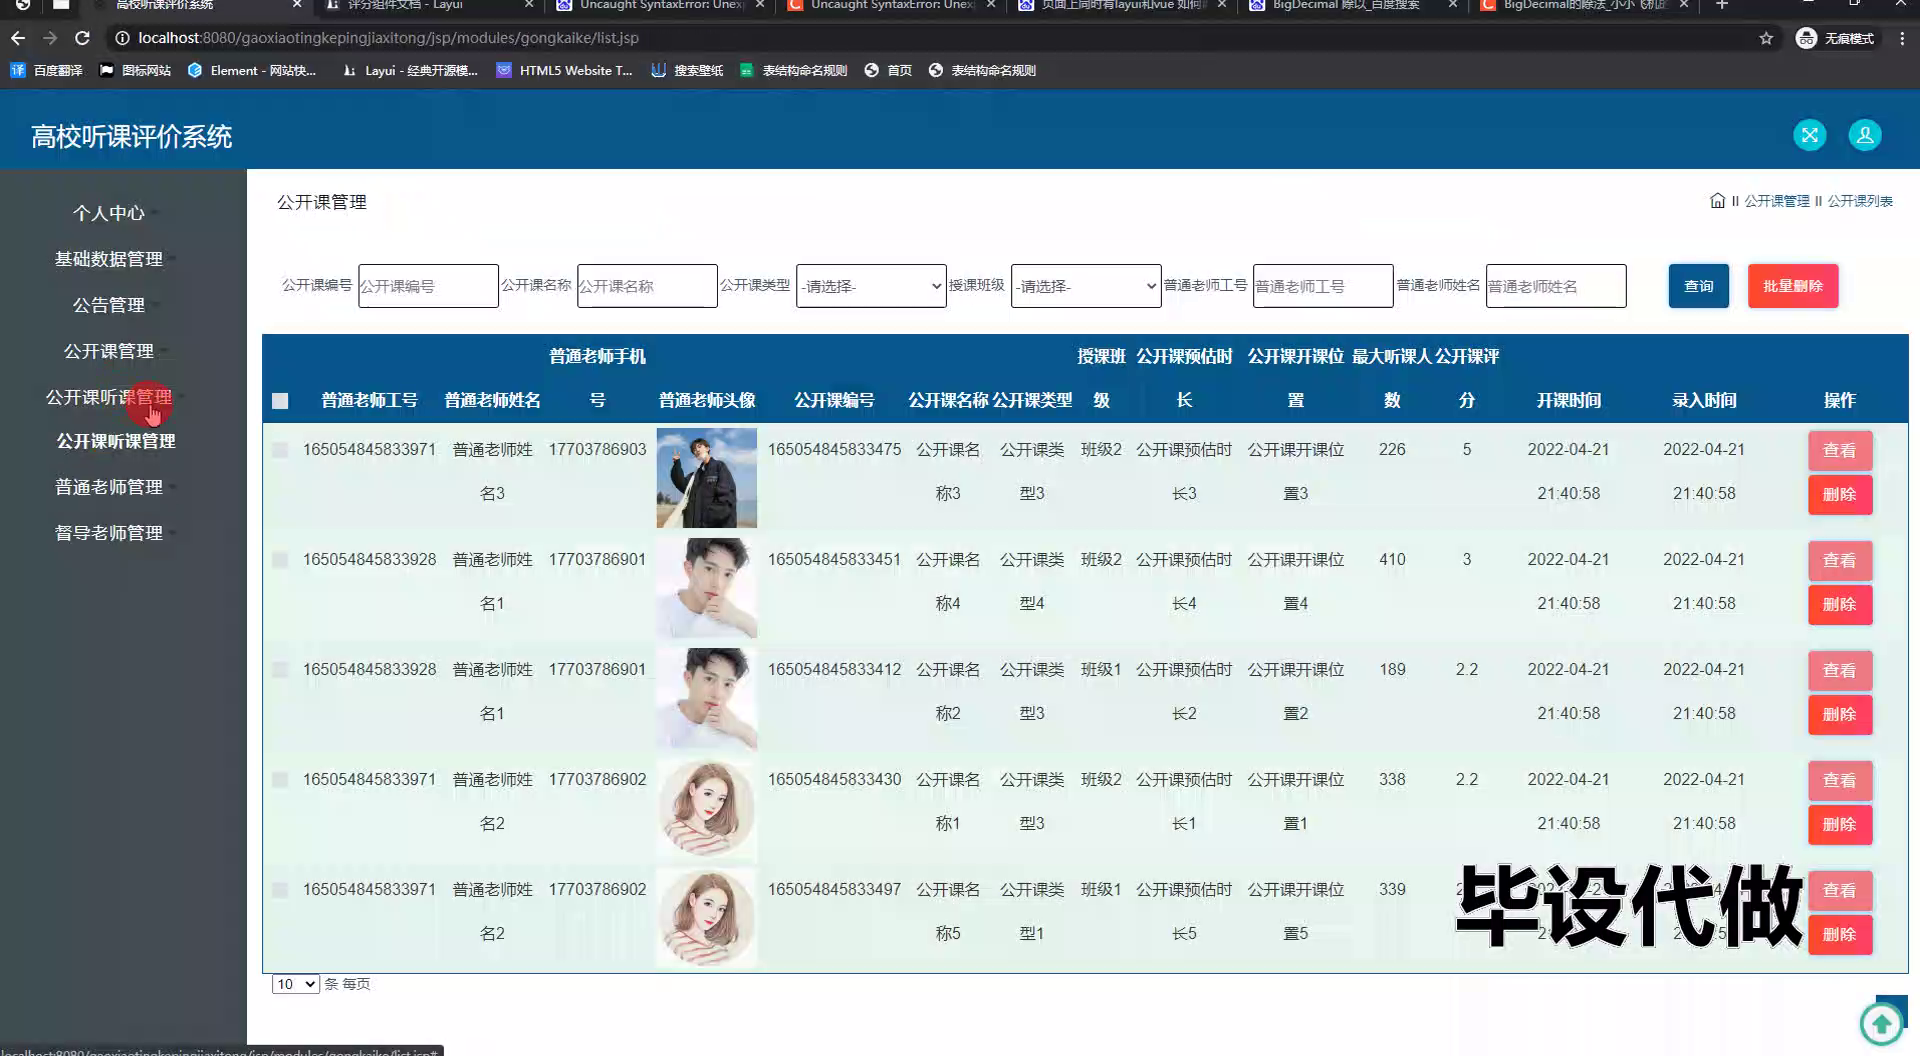
Task: Click 查看 for course 165054845833475
Action: click(1840, 451)
